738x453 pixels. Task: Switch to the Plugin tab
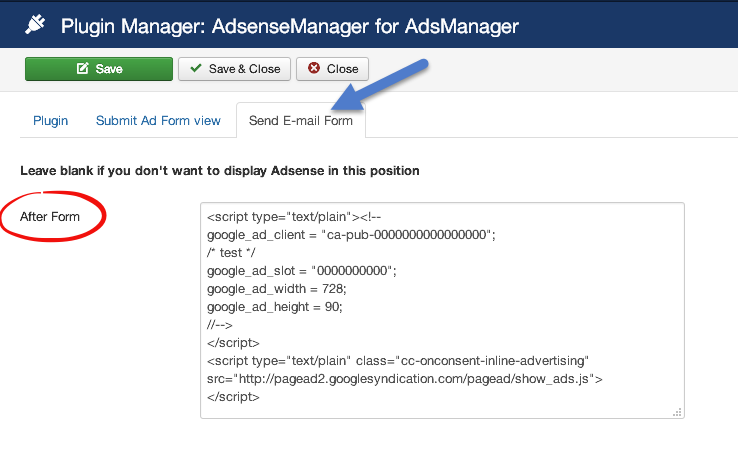coord(50,121)
